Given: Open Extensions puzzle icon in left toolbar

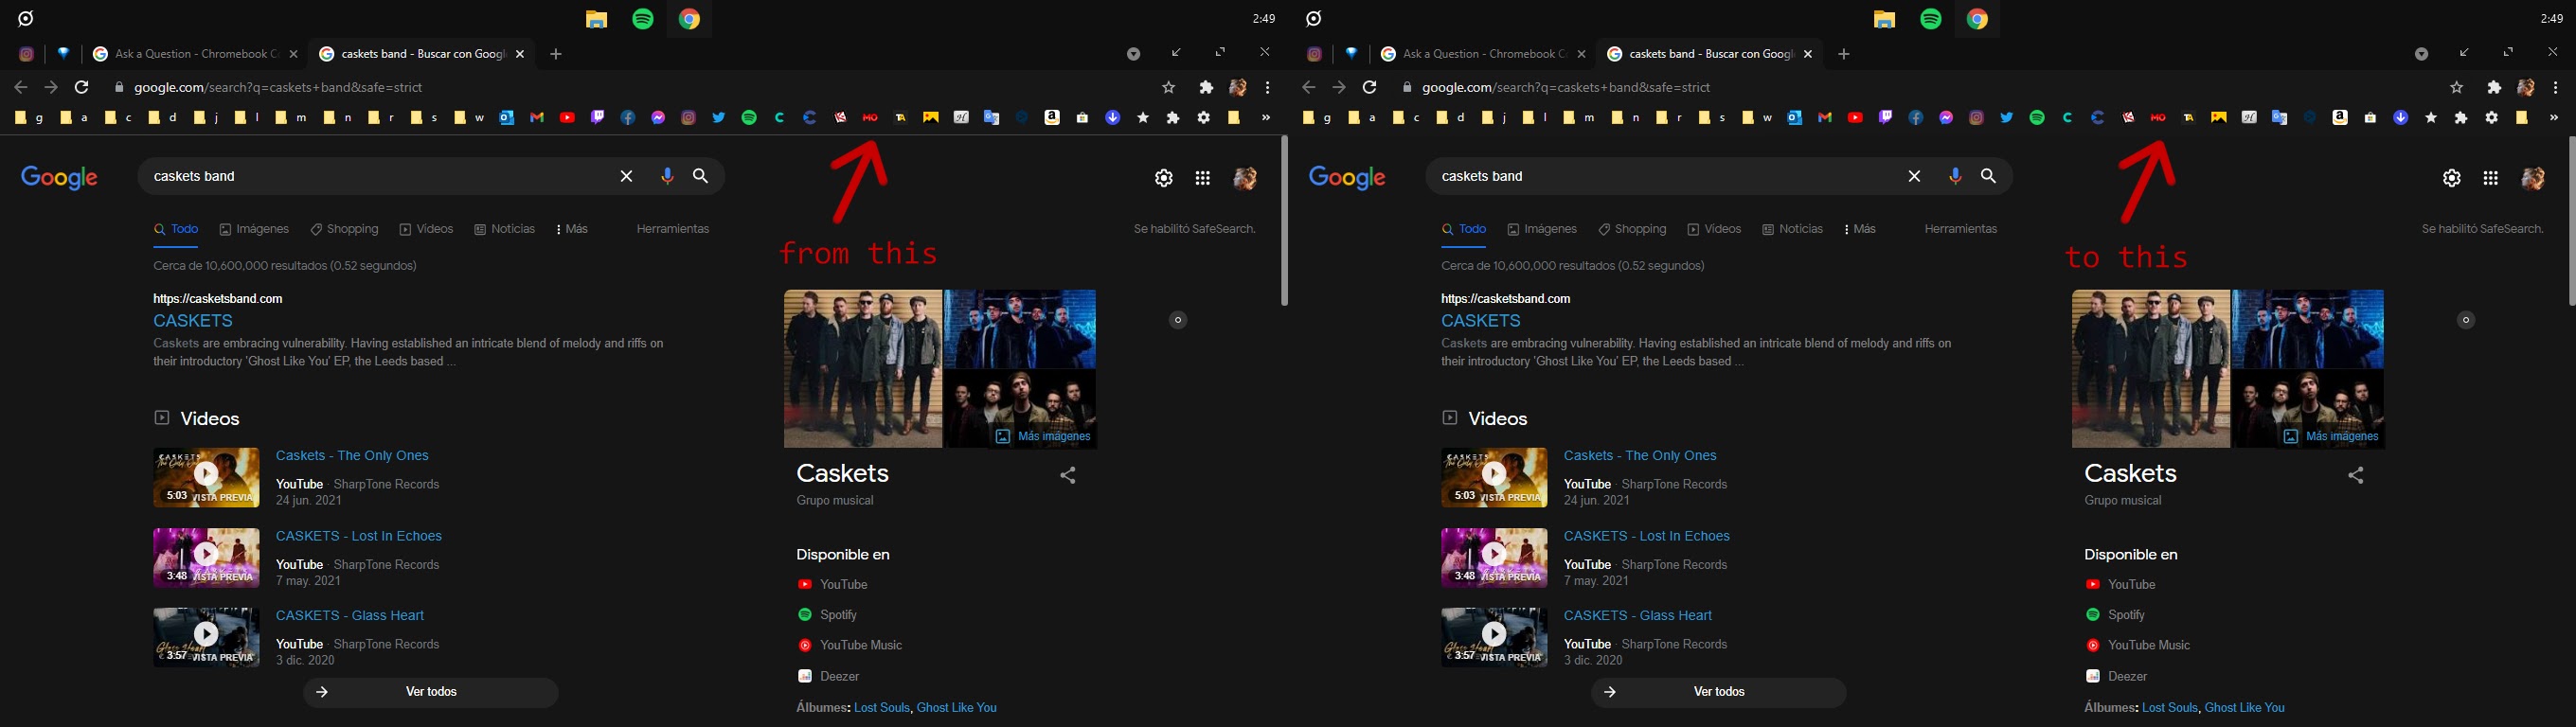Looking at the screenshot, I should 1206,88.
